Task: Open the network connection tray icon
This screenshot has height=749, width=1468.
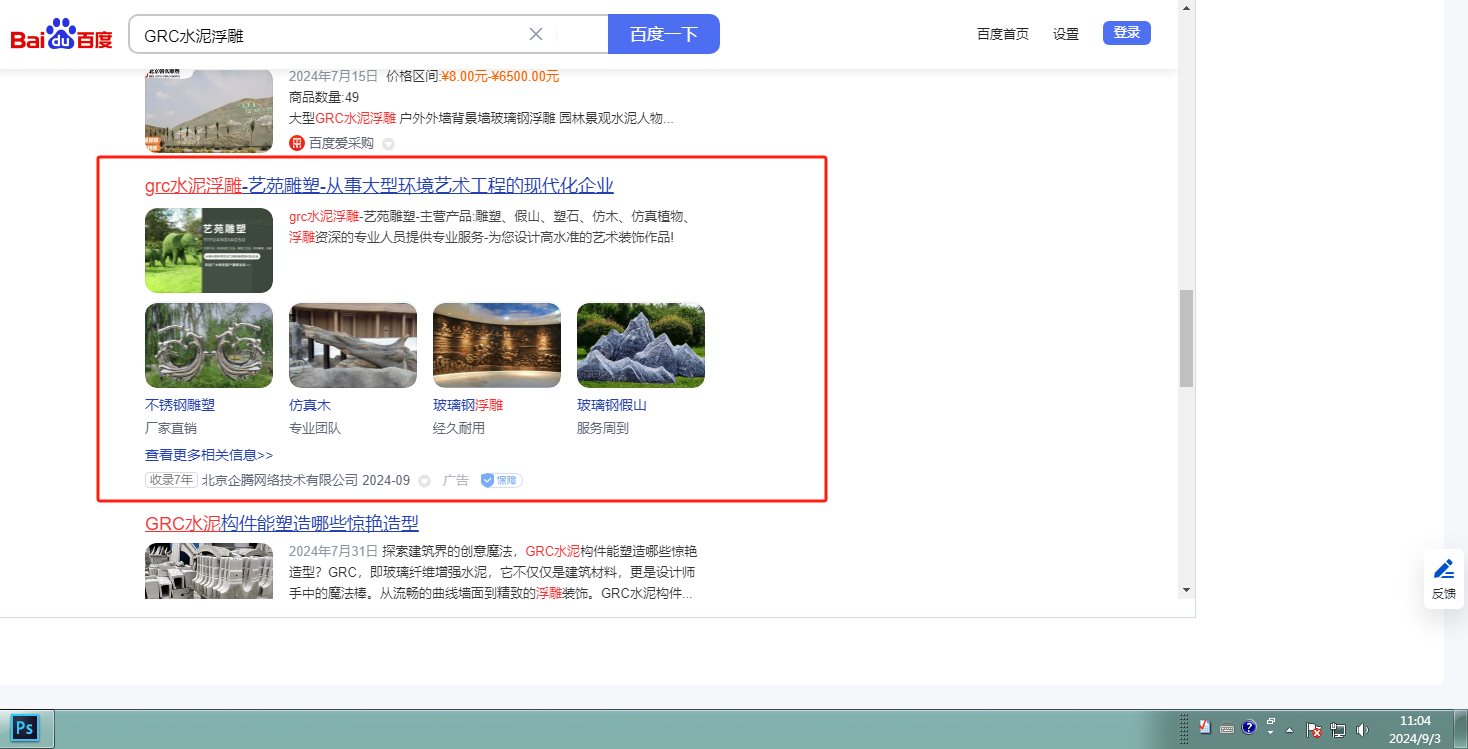Action: (x=1339, y=729)
